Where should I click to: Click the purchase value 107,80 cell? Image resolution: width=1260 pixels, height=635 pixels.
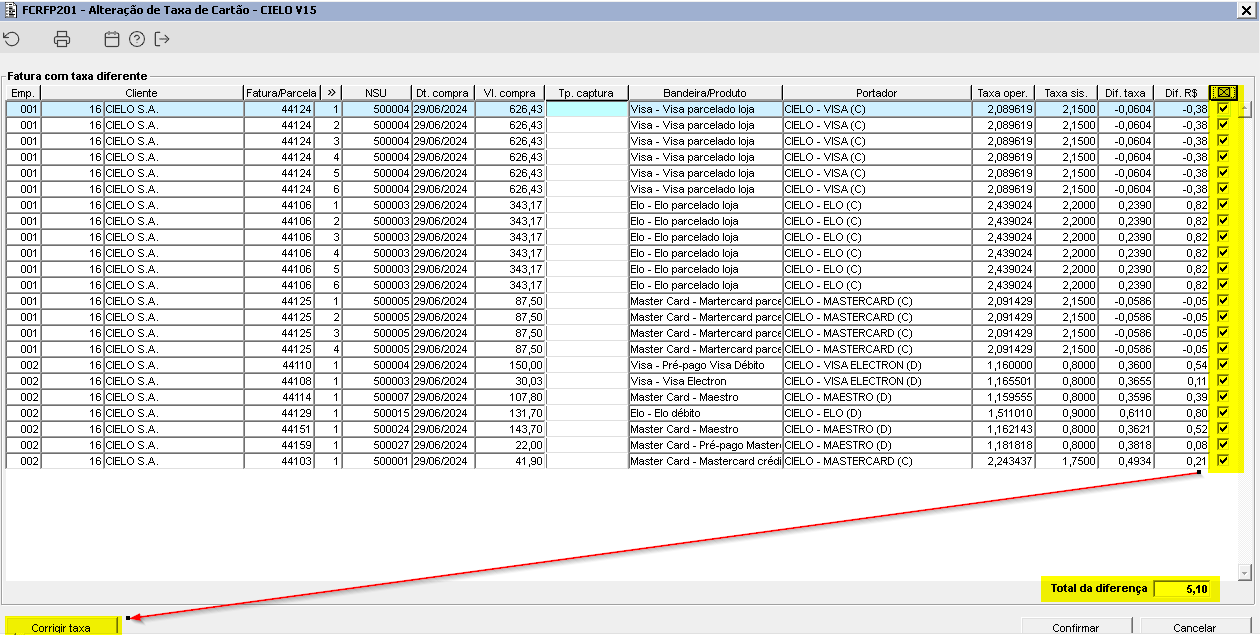(x=510, y=397)
